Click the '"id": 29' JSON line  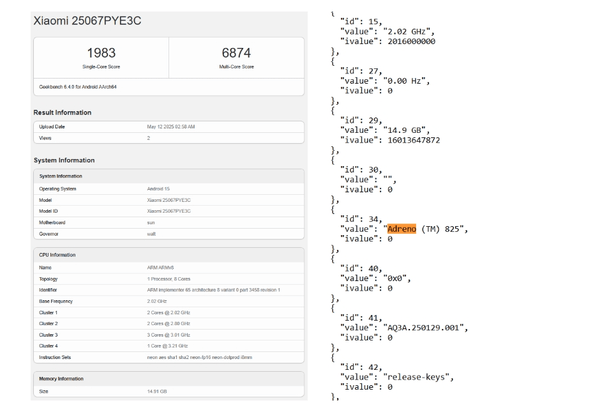[361, 121]
